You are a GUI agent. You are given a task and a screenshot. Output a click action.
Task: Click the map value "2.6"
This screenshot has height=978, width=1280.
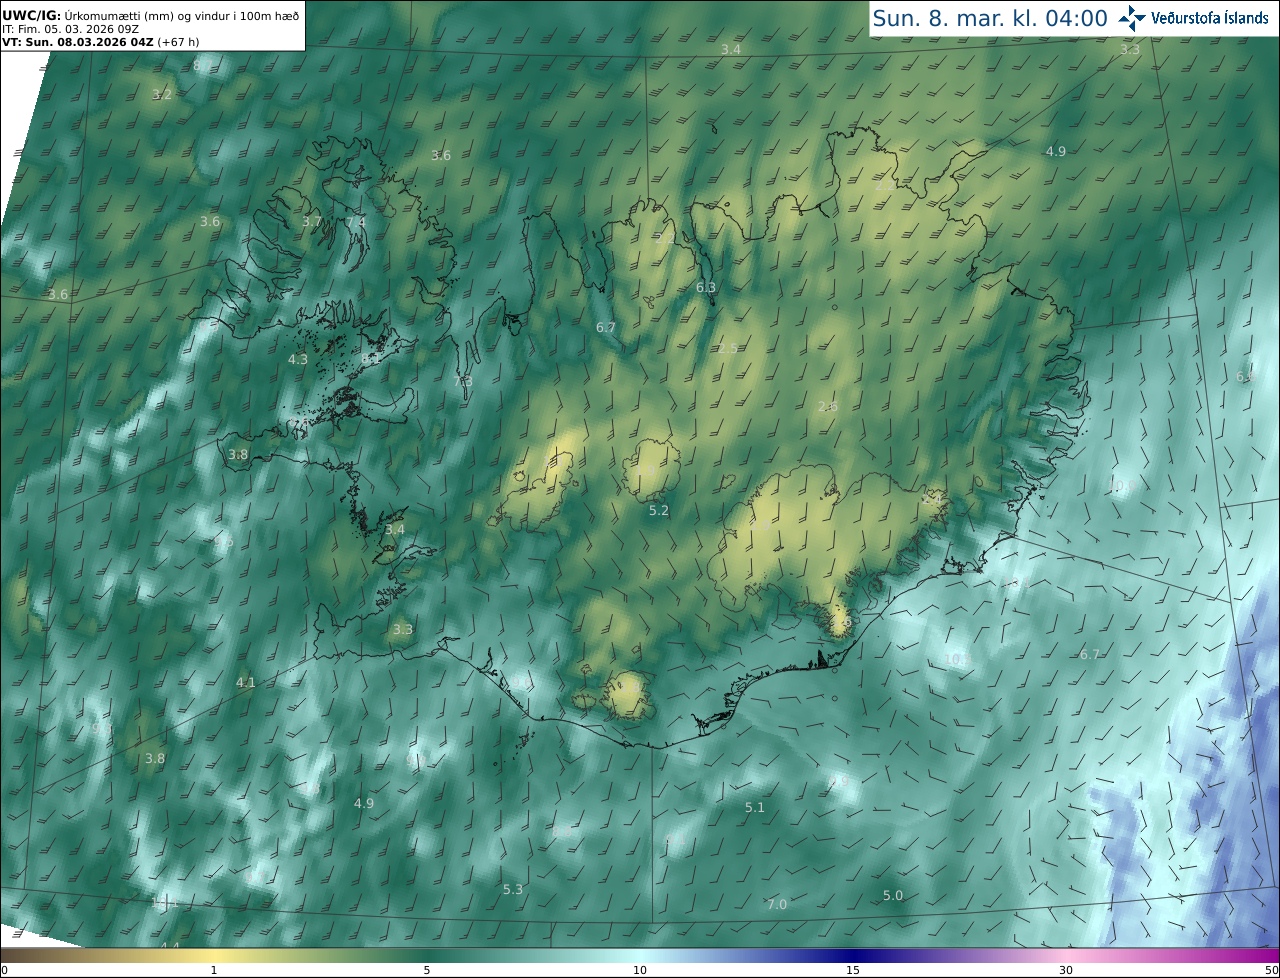pos(827,406)
